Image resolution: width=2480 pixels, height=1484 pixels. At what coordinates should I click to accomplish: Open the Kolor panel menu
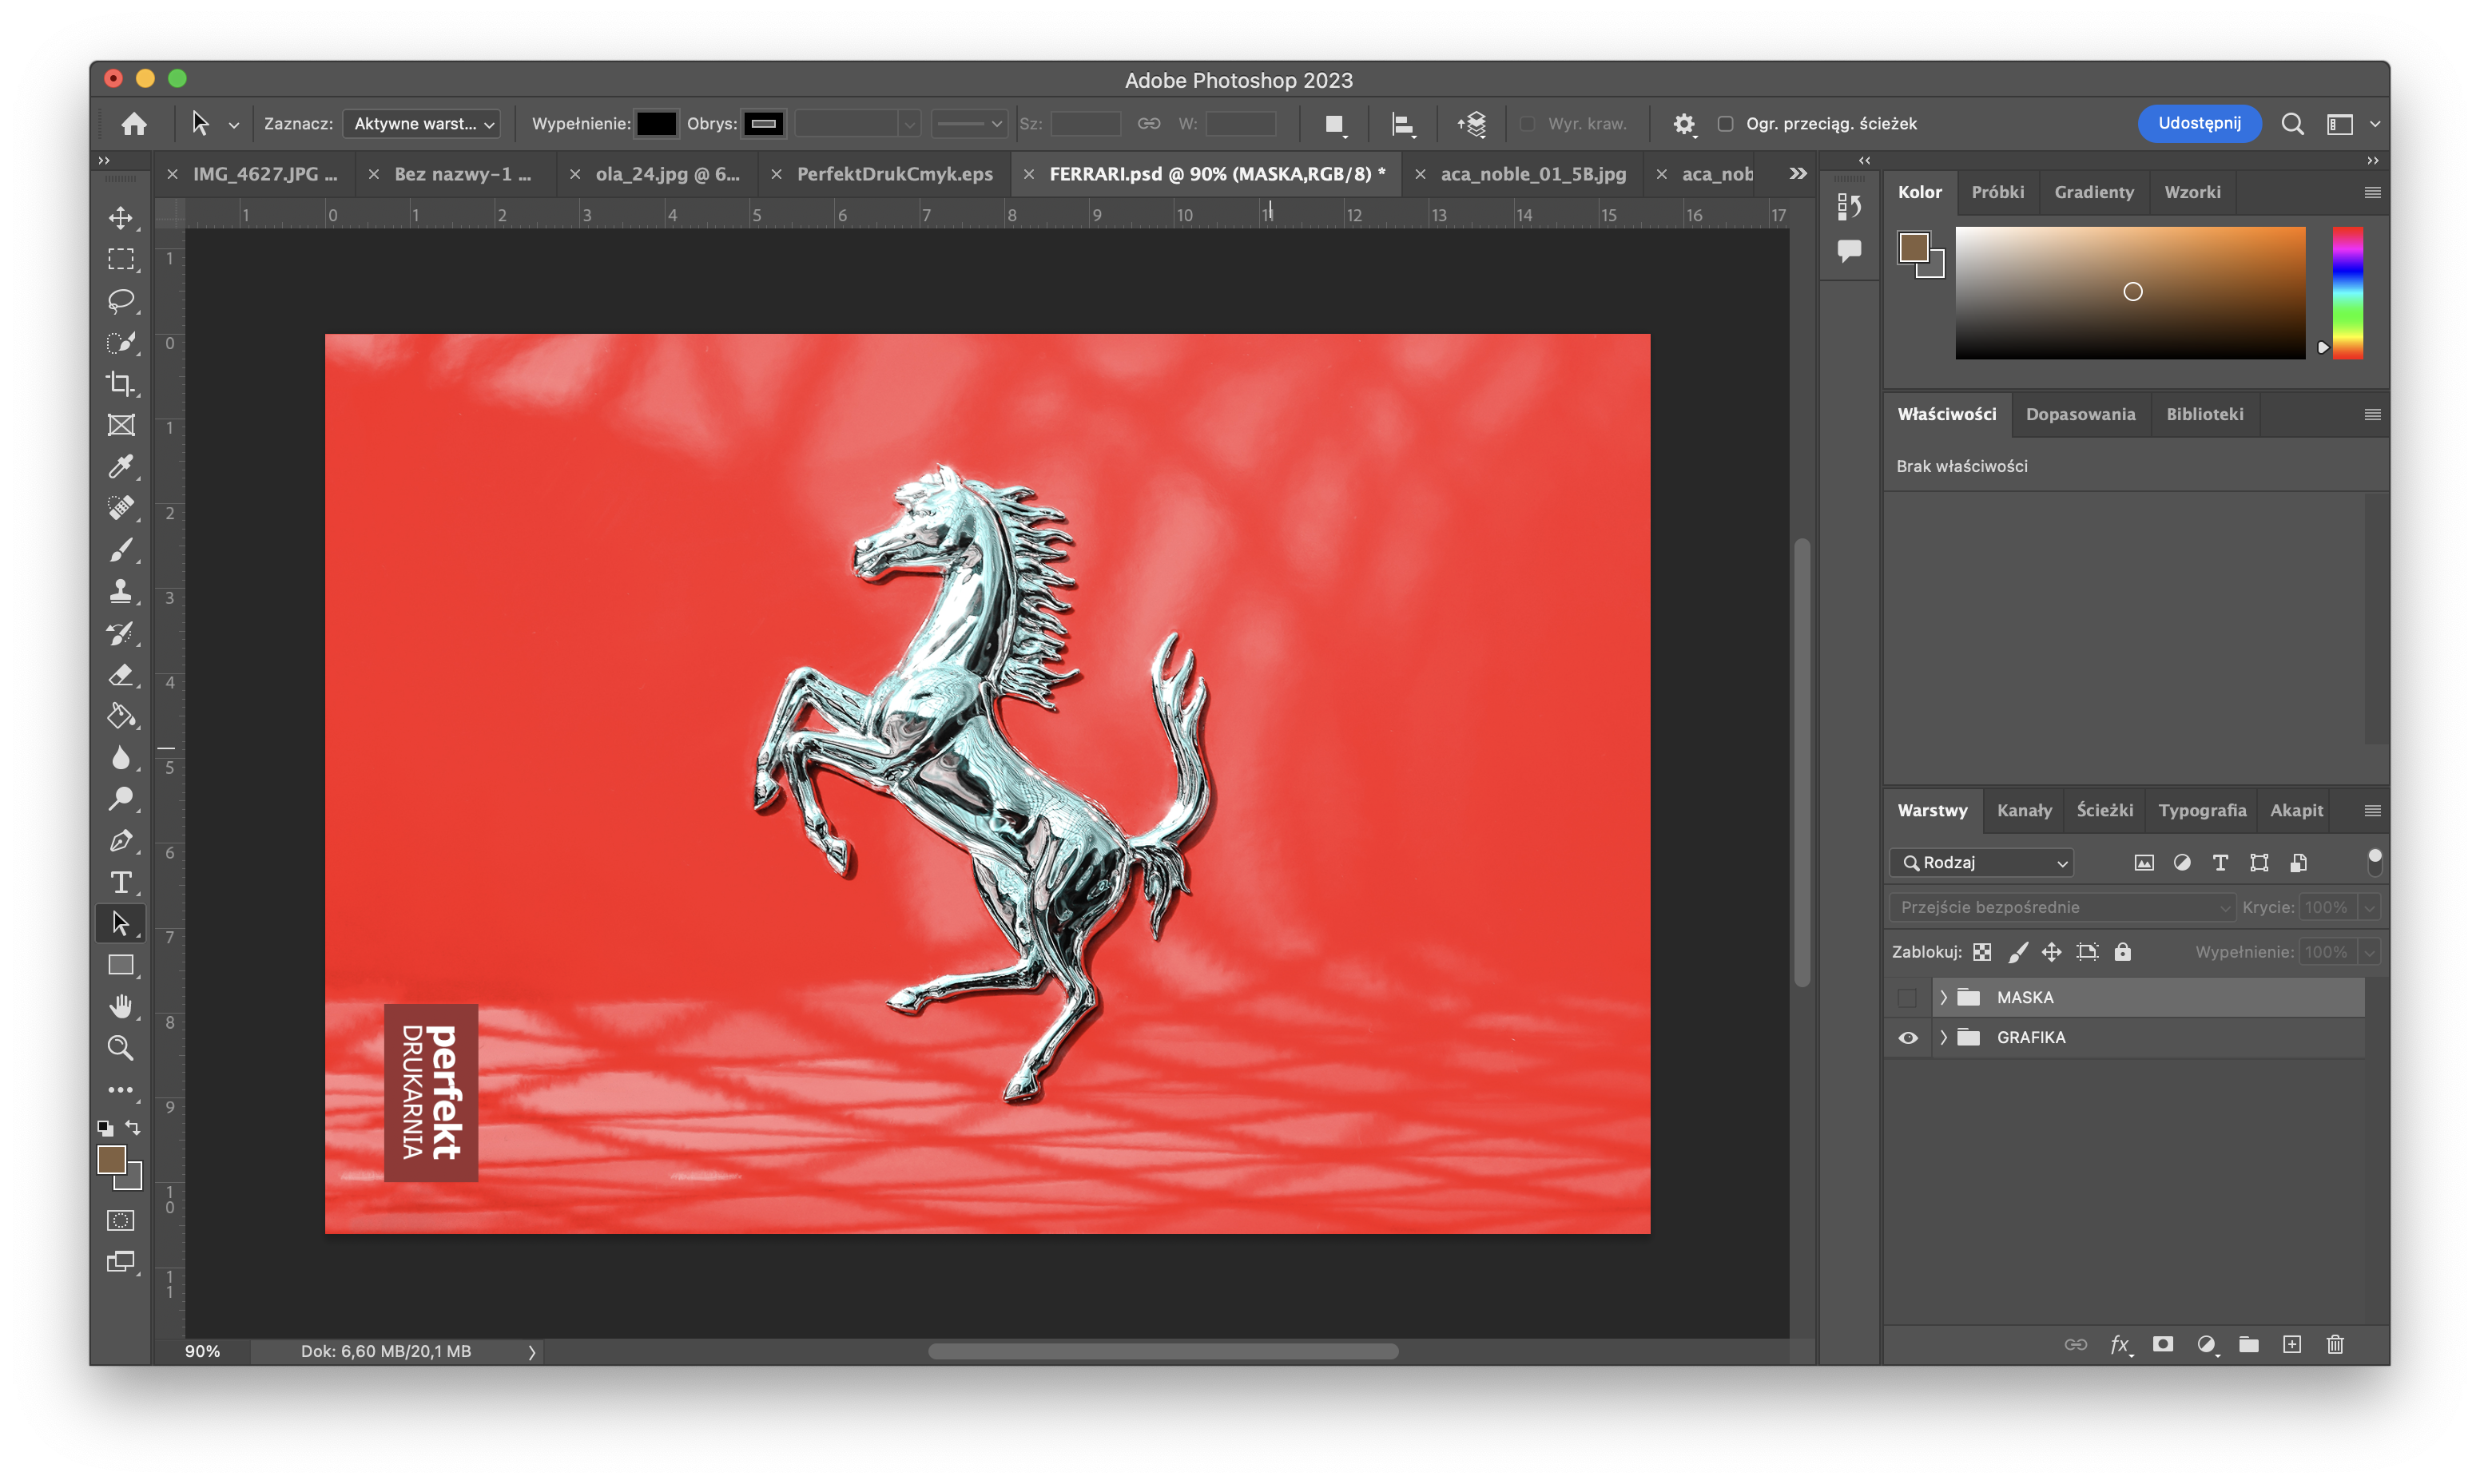(x=2372, y=193)
